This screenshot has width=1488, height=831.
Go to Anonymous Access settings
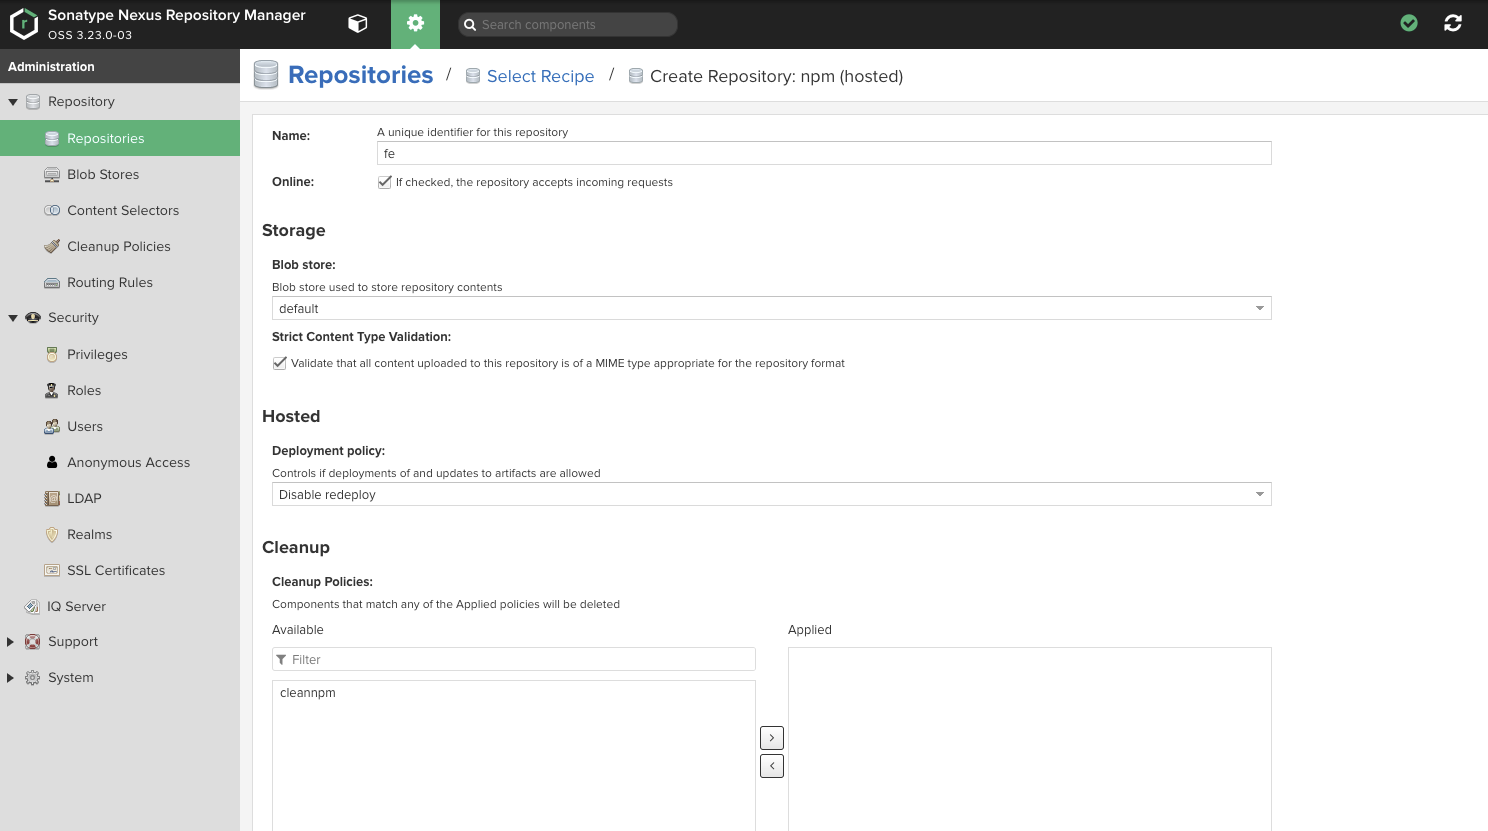128,462
